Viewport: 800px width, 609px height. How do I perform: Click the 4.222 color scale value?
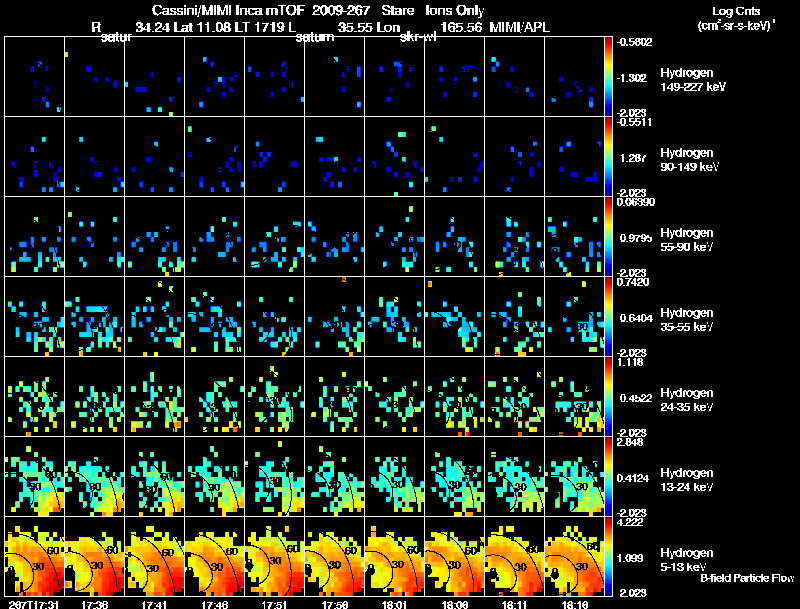[x=630, y=522]
